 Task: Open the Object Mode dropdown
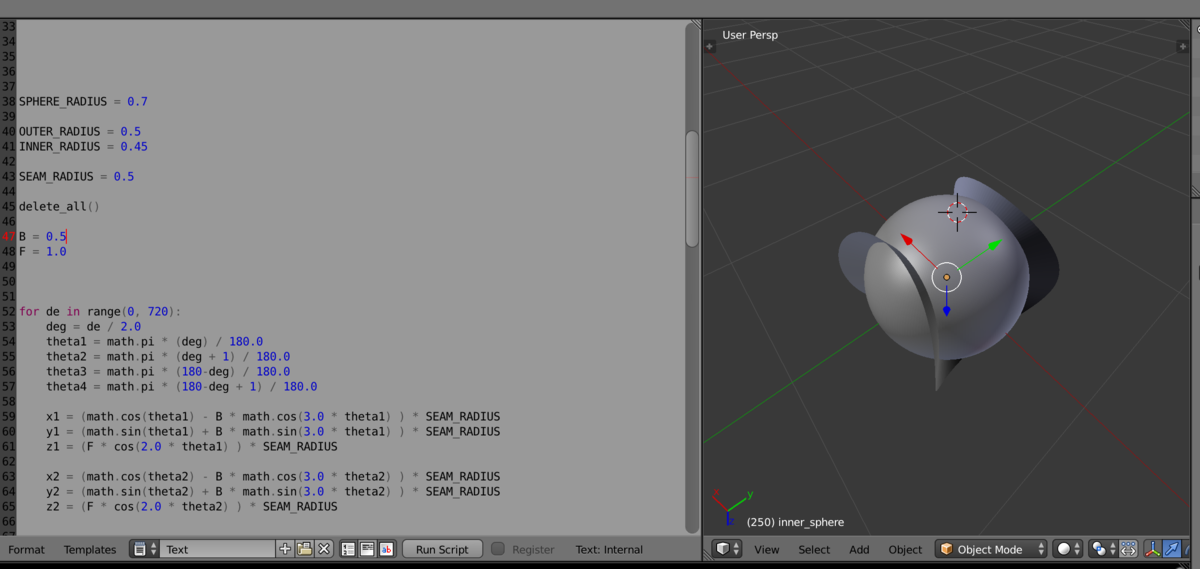[991, 549]
